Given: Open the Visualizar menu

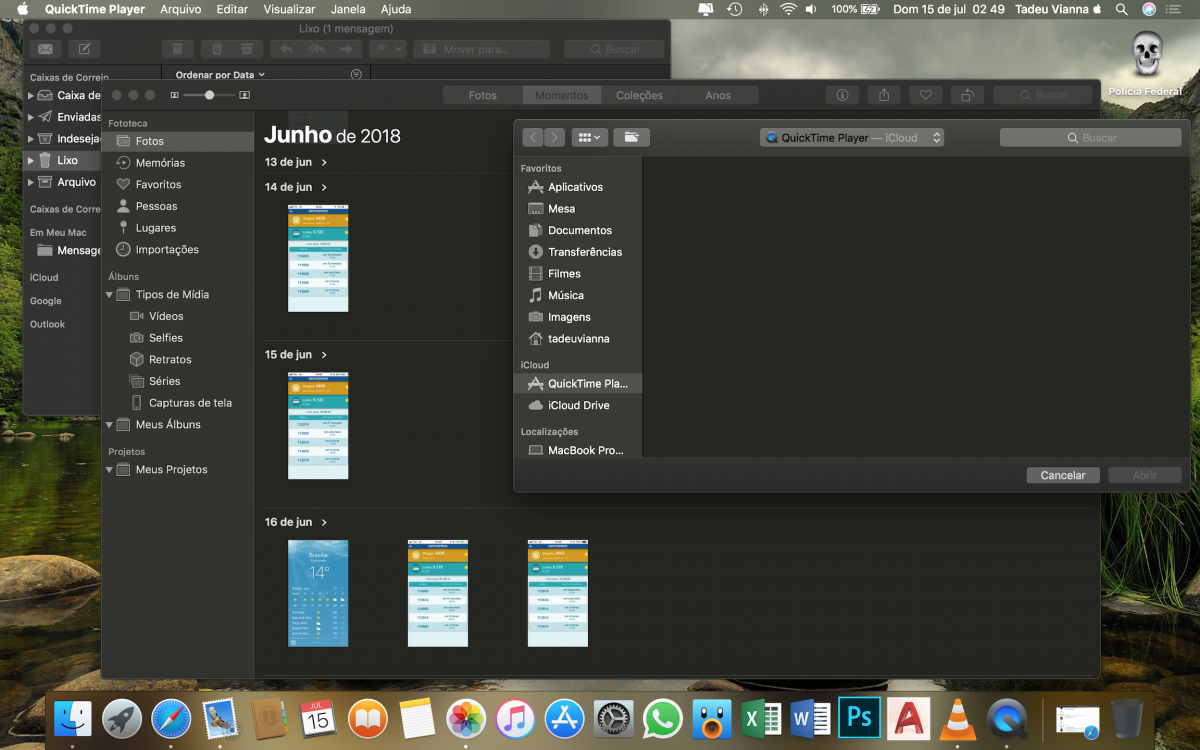Looking at the screenshot, I should (289, 9).
